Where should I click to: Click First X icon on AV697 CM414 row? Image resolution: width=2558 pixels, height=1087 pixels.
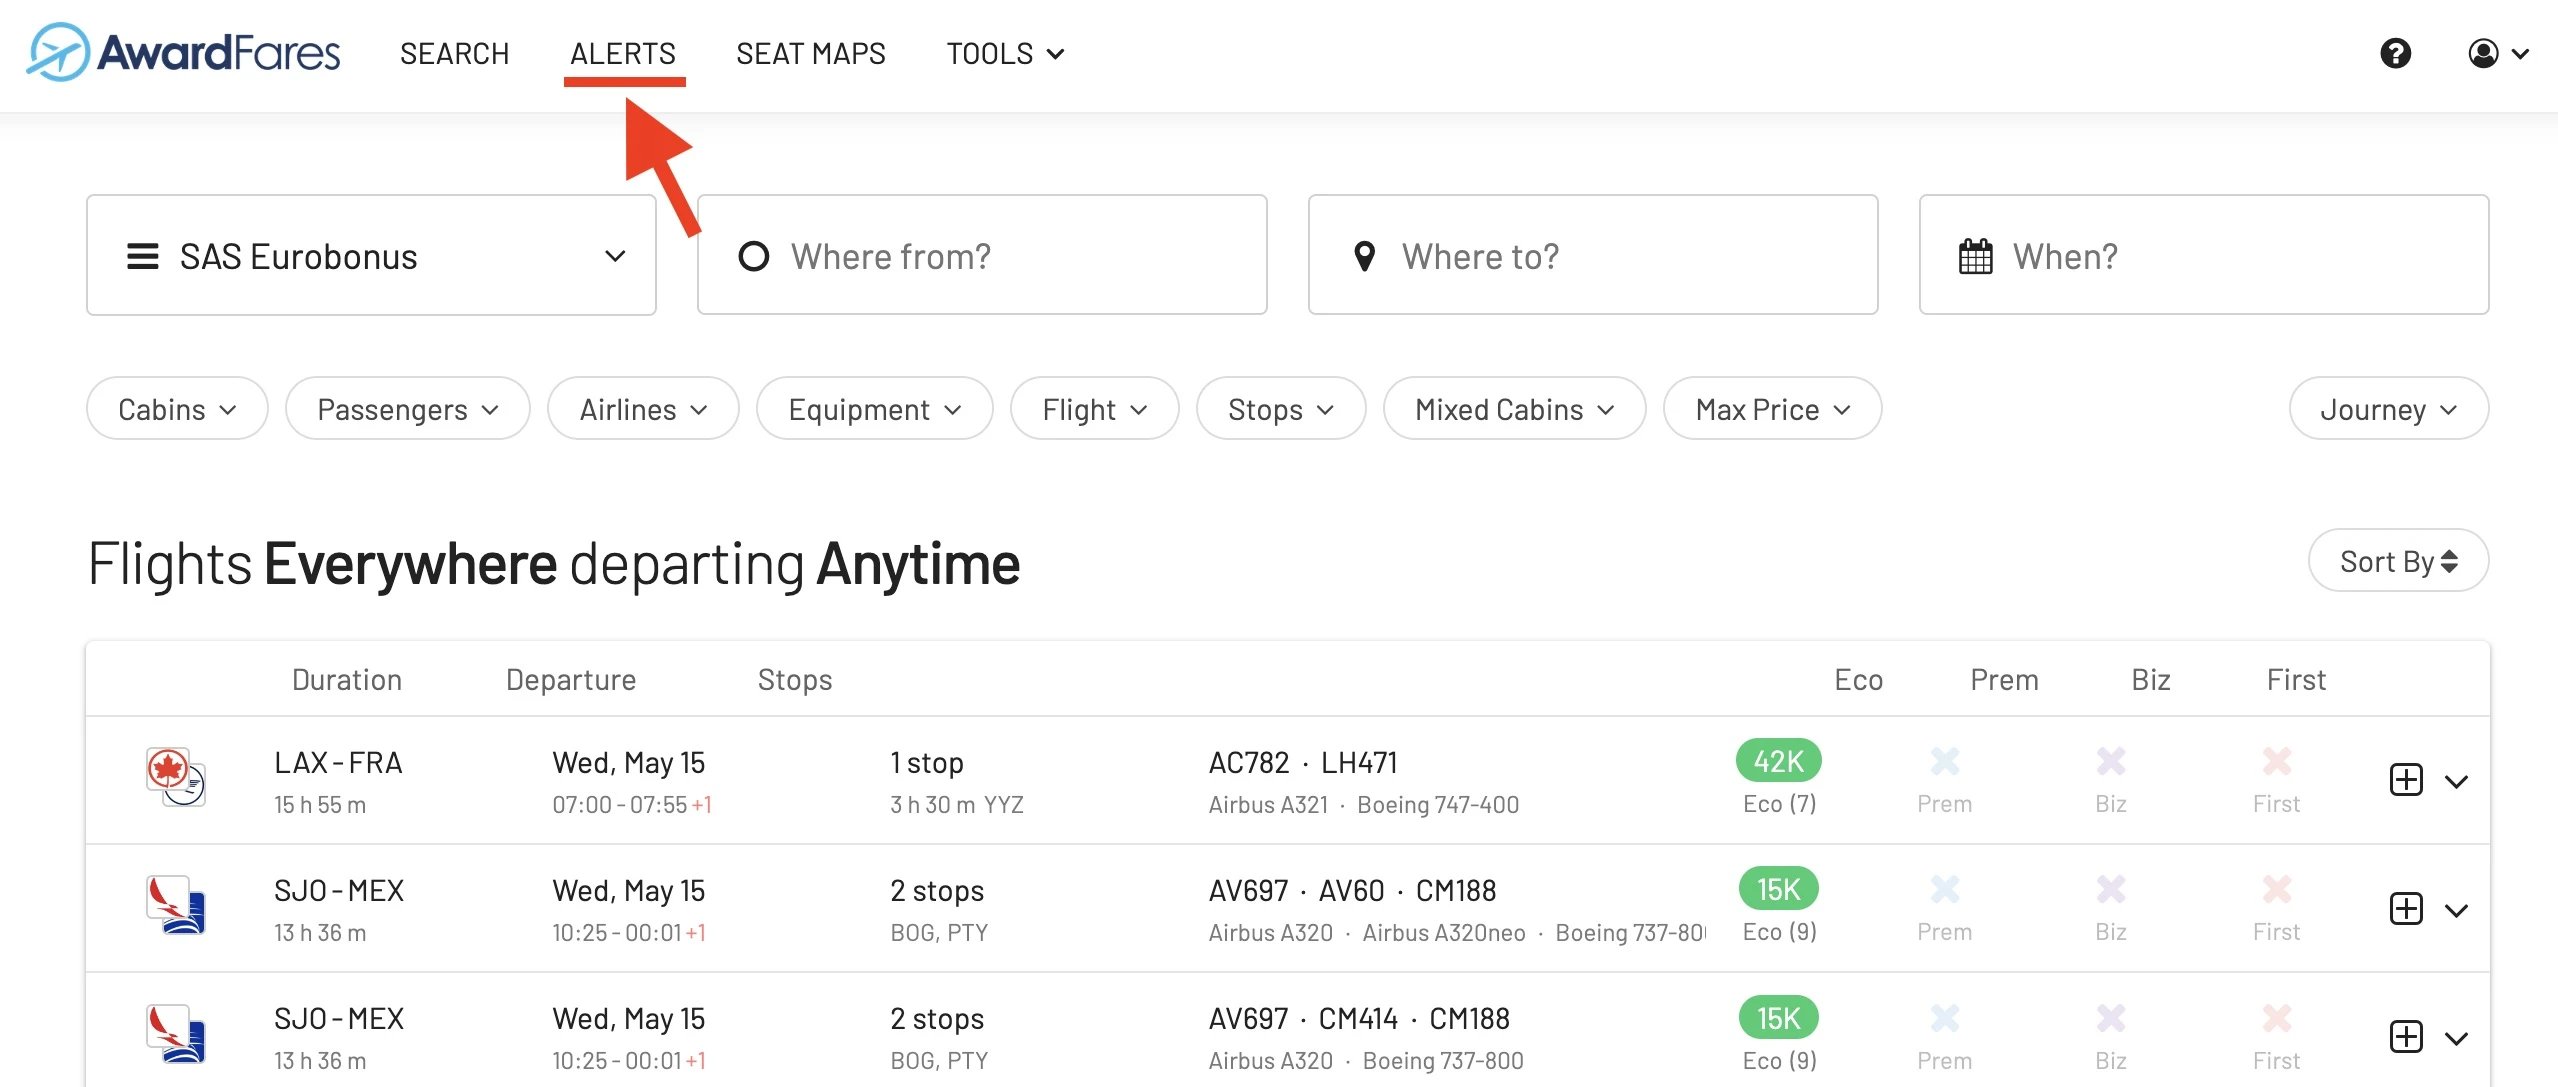point(2276,1018)
